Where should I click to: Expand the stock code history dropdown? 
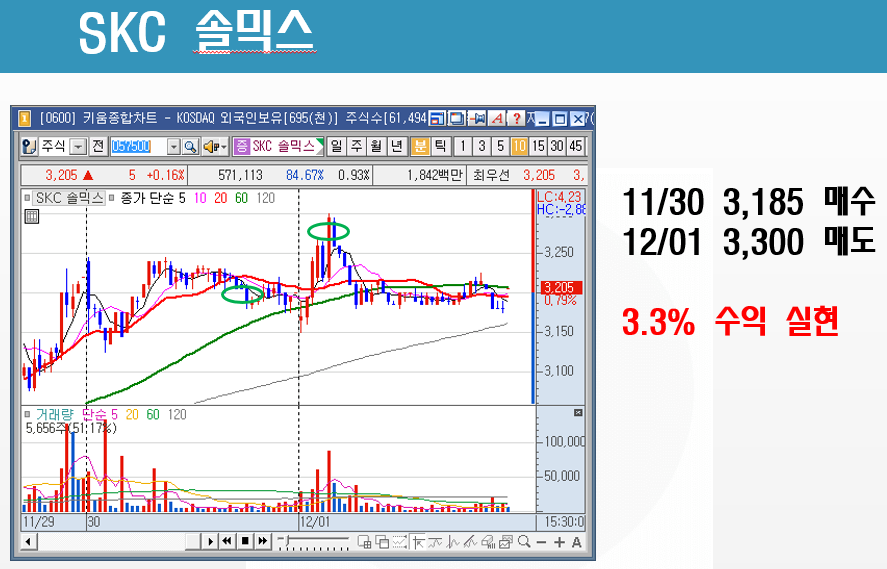click(174, 147)
